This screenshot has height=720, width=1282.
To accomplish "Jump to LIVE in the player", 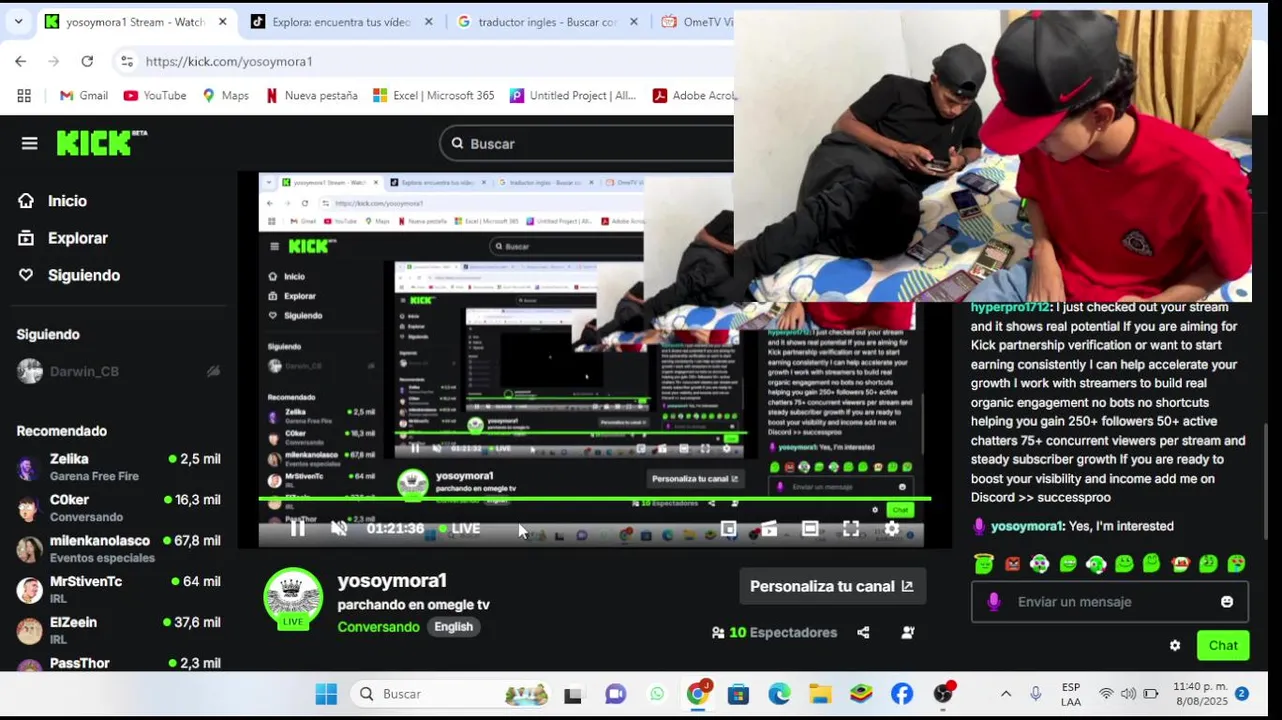I will (x=459, y=529).
